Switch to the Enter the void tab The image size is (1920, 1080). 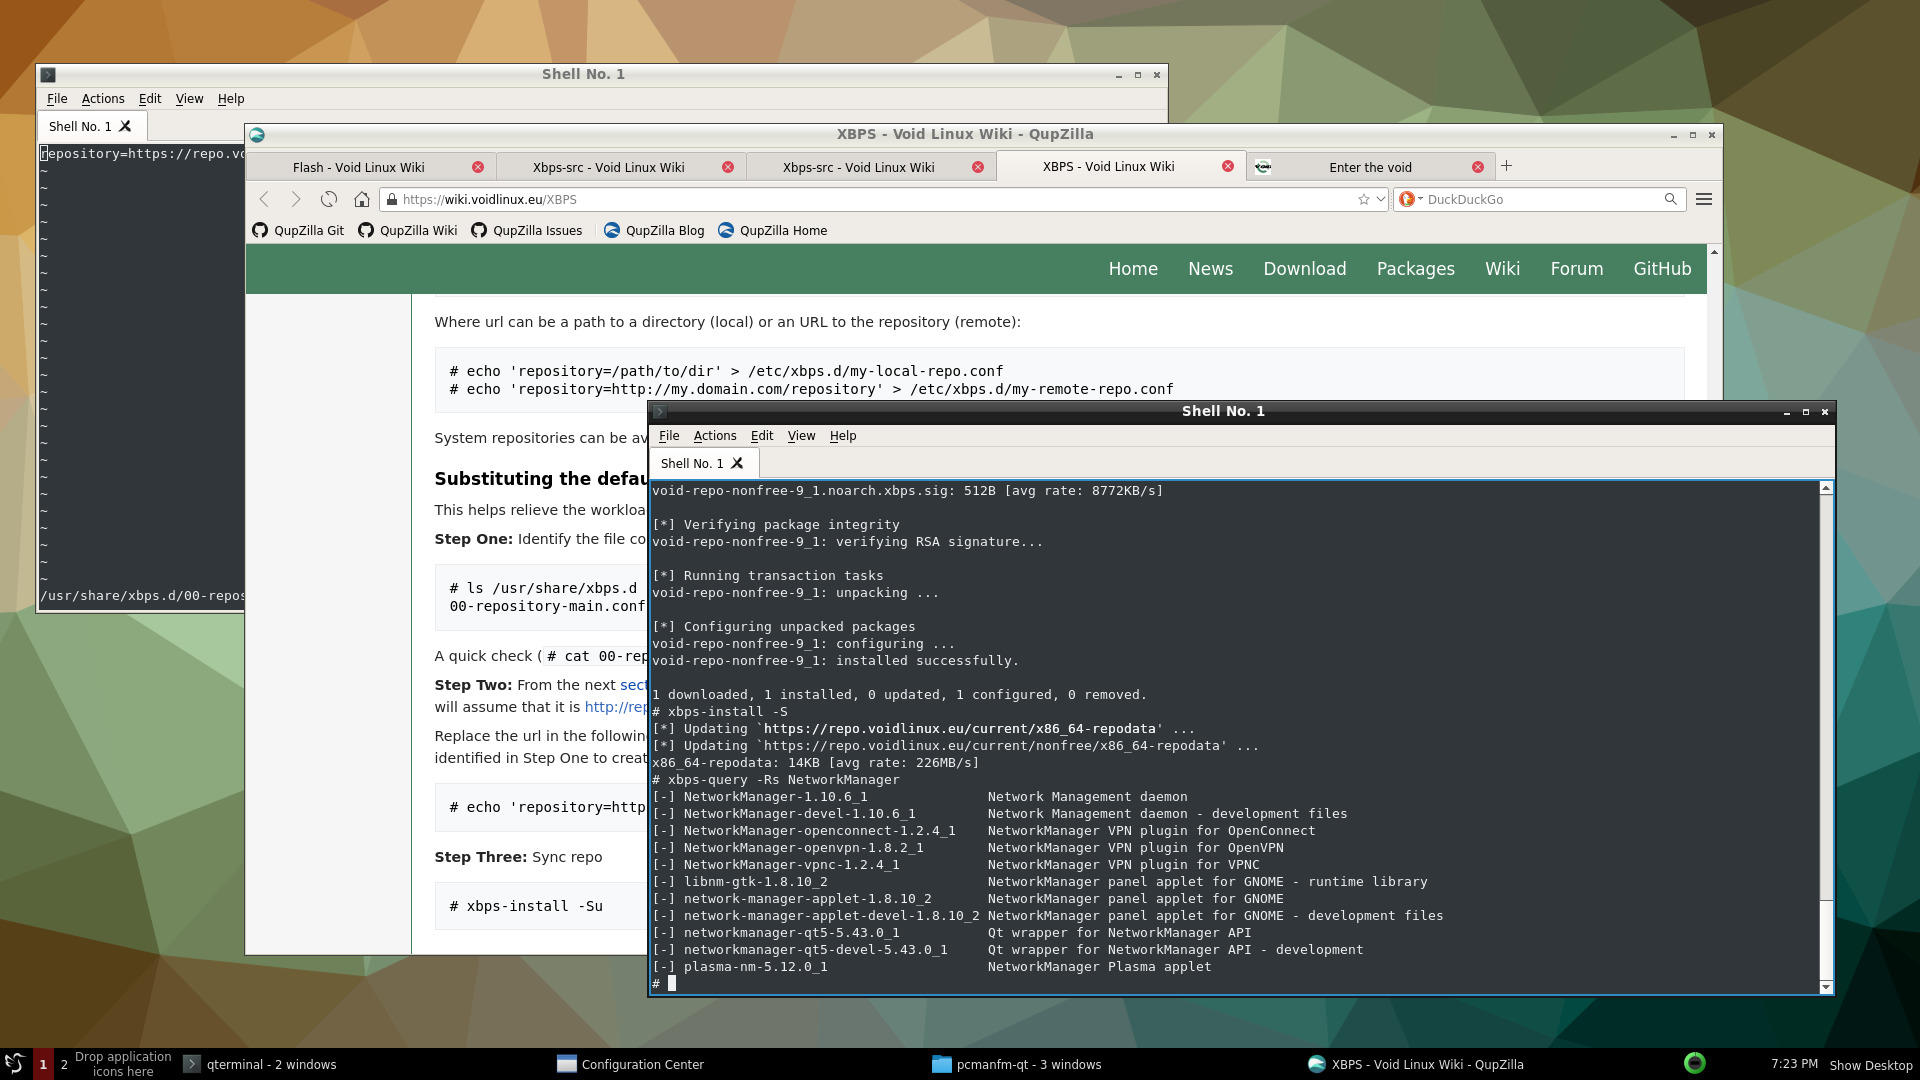point(1370,167)
